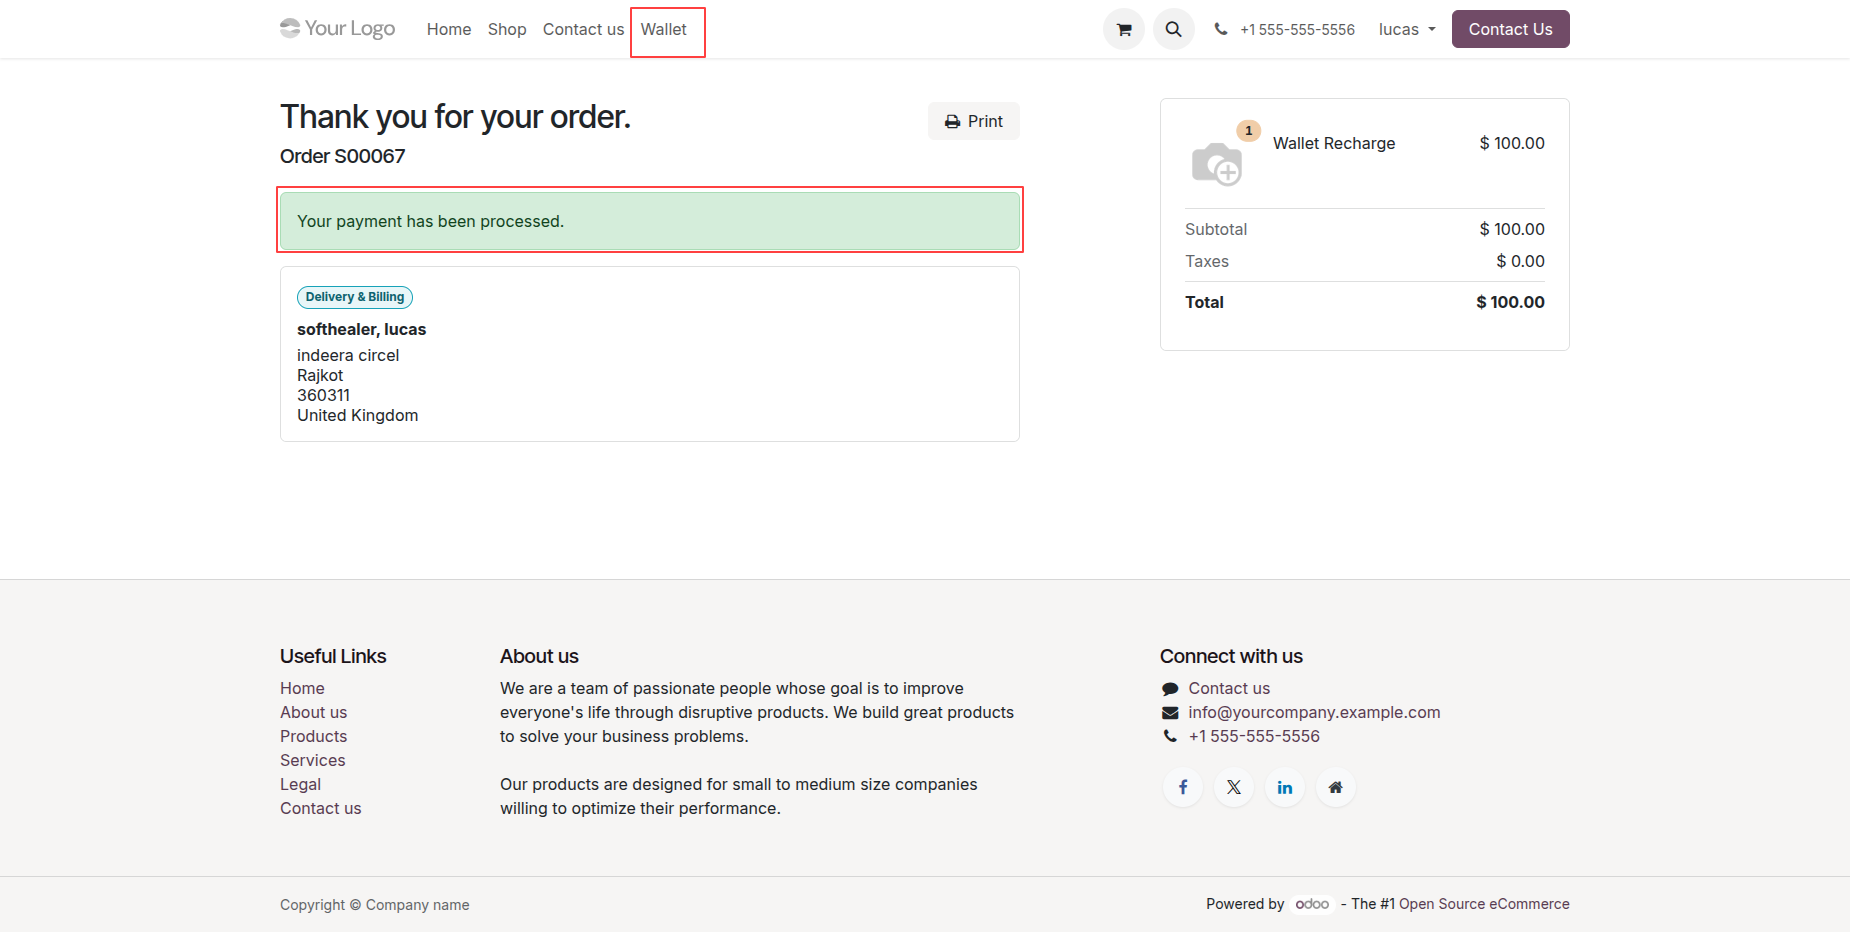Click the Delivery & Billing badge

tap(355, 297)
